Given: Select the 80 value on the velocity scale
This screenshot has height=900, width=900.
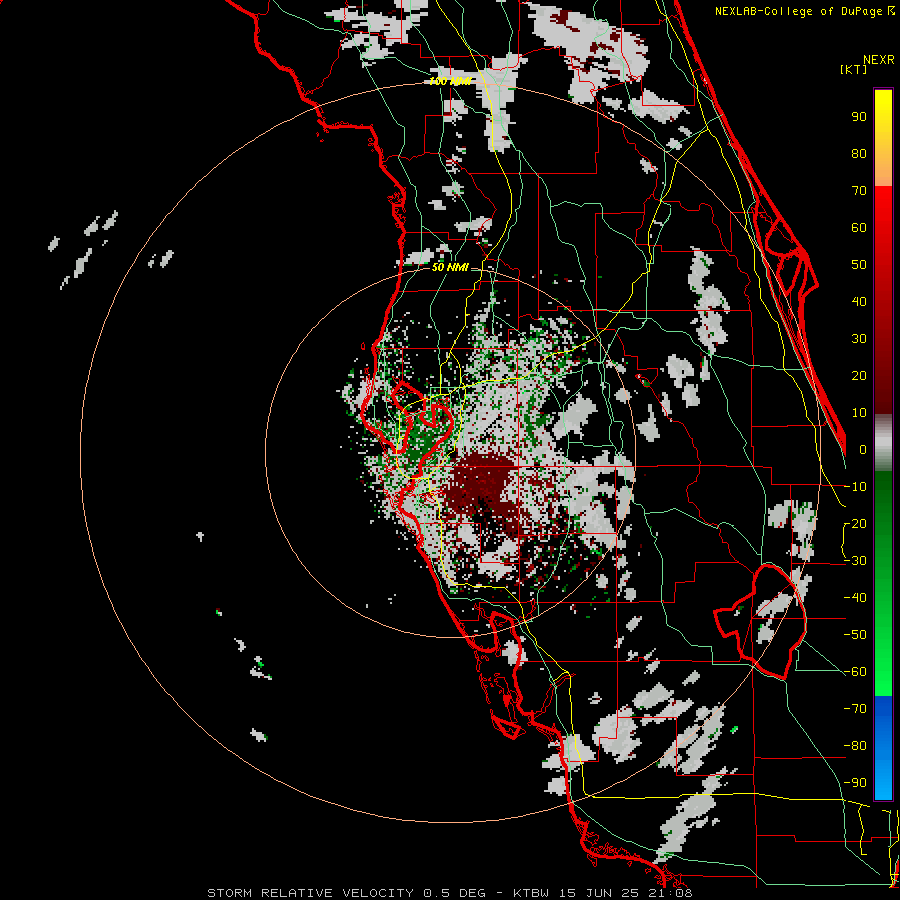Looking at the screenshot, I should click(x=859, y=153).
